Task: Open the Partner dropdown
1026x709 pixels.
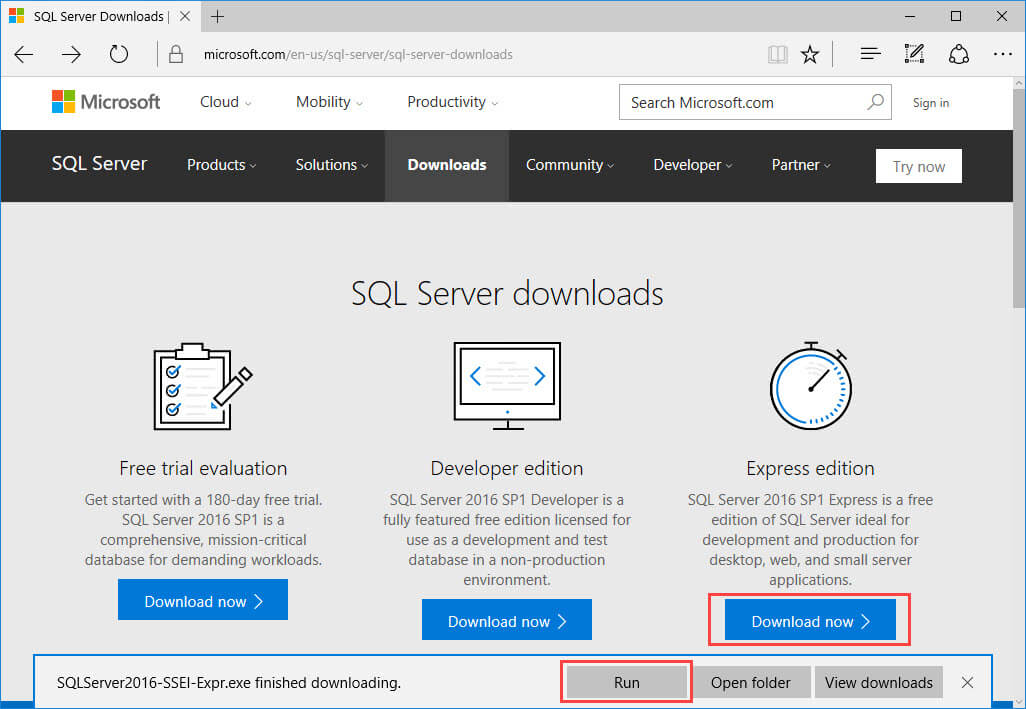Action: (801, 165)
